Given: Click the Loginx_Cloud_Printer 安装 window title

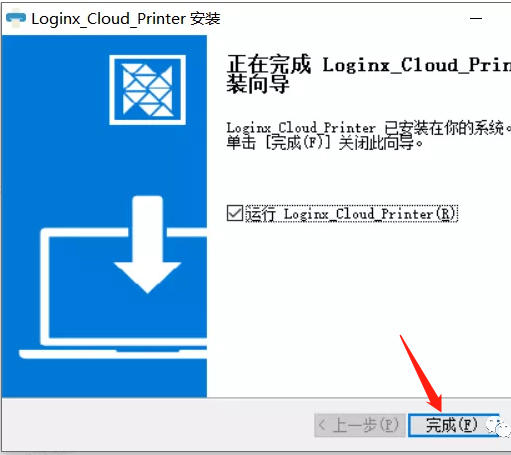Looking at the screenshot, I should 126,19.
